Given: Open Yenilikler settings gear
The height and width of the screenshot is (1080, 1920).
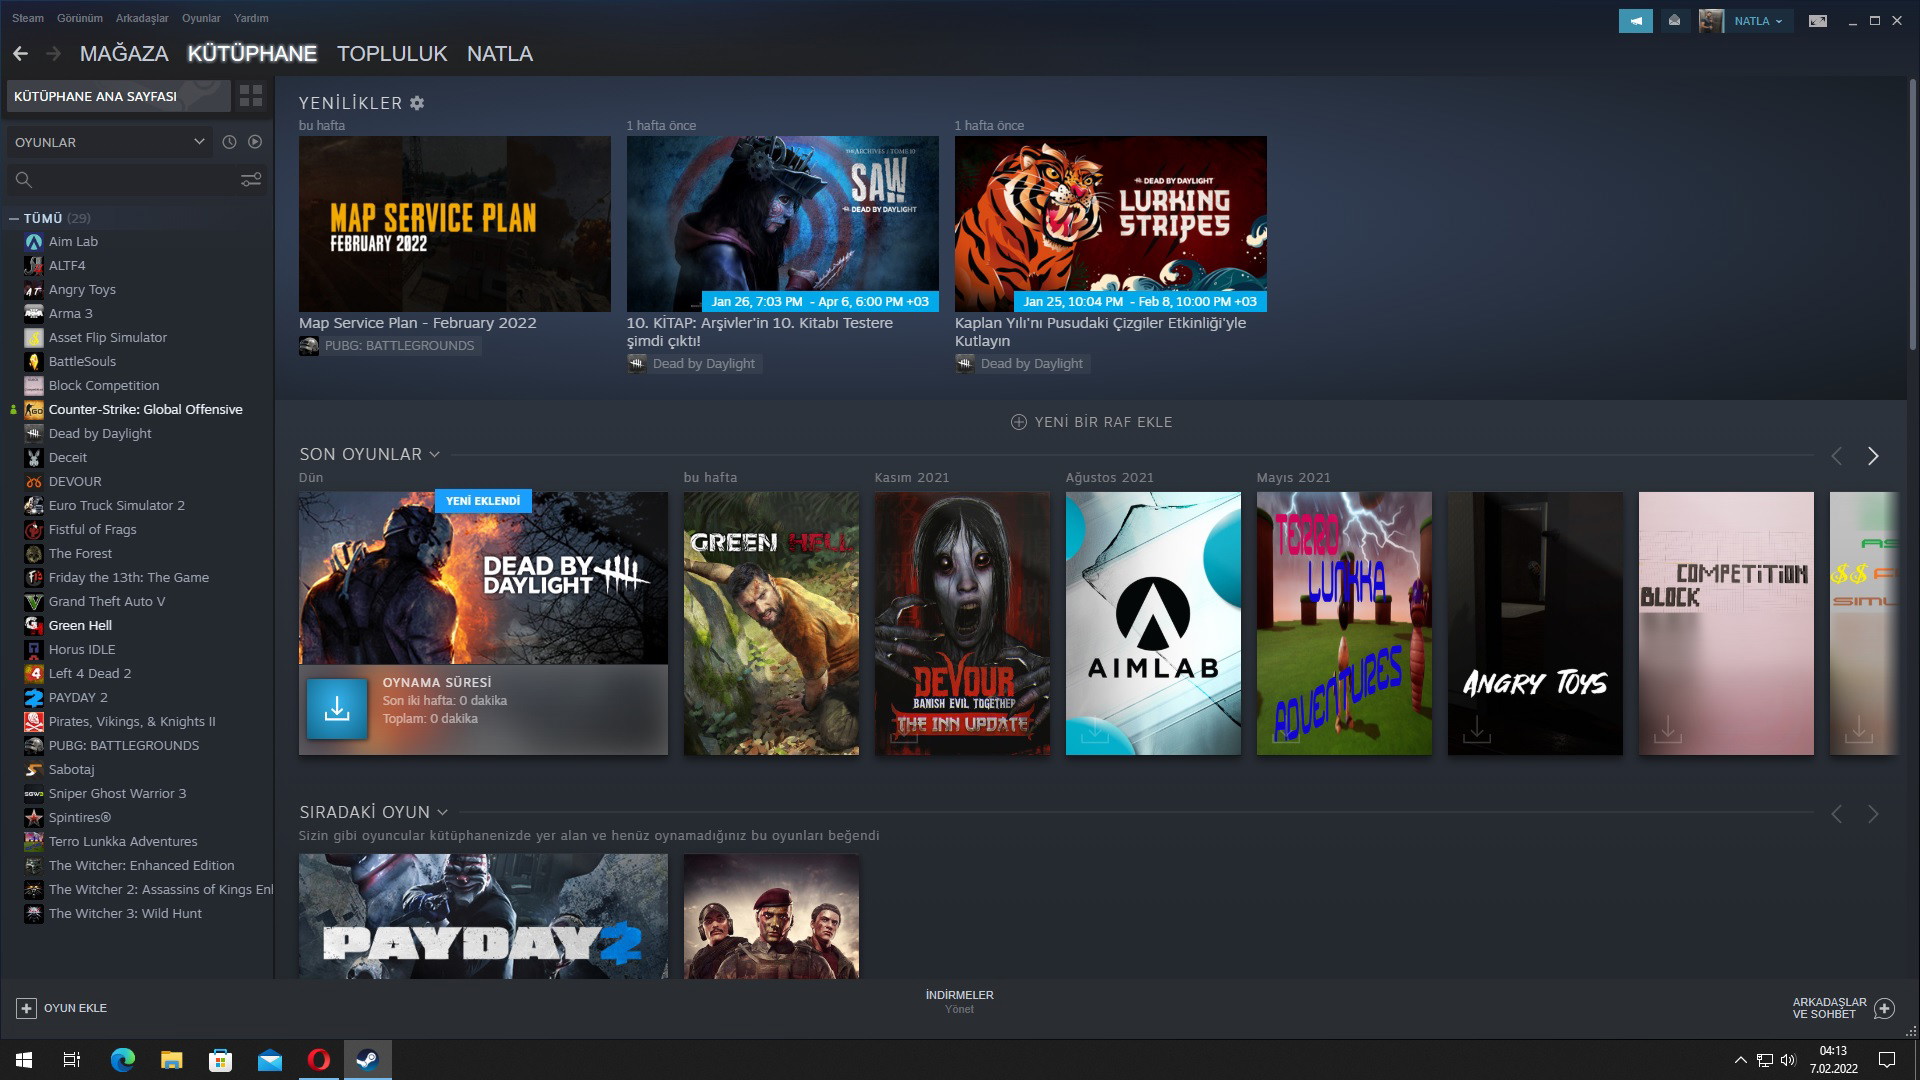Looking at the screenshot, I should tap(417, 103).
